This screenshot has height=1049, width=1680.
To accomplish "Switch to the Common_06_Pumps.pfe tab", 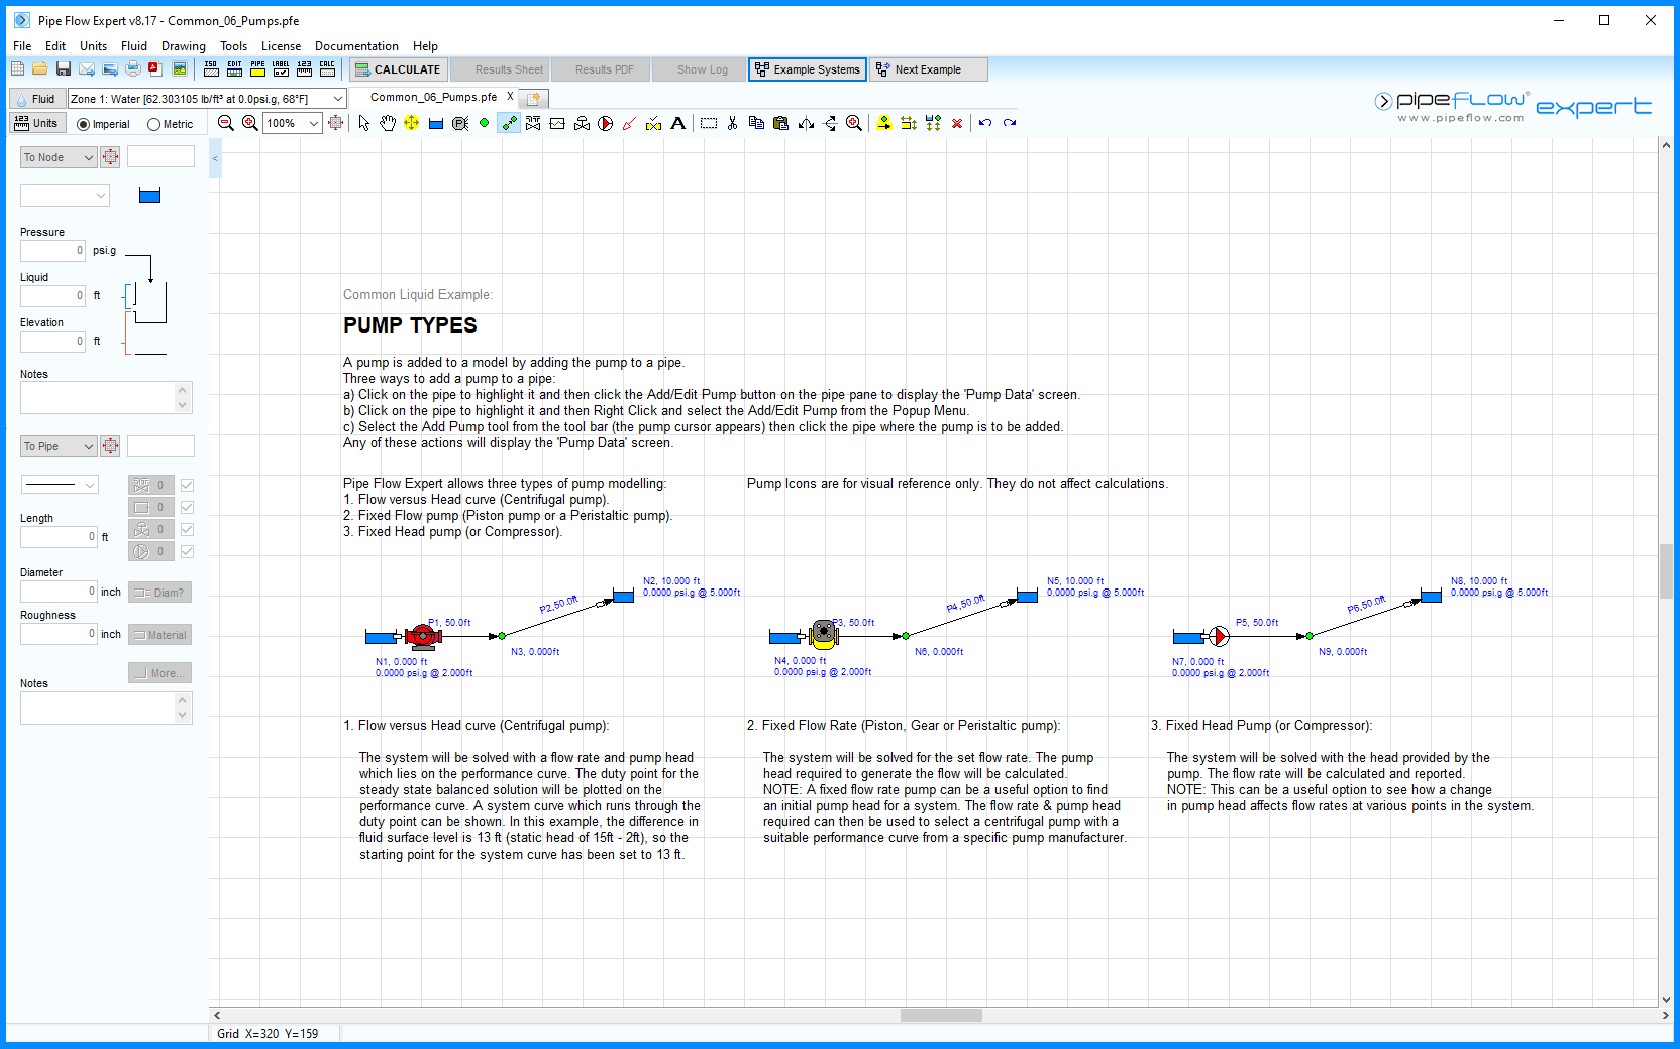I will (433, 97).
